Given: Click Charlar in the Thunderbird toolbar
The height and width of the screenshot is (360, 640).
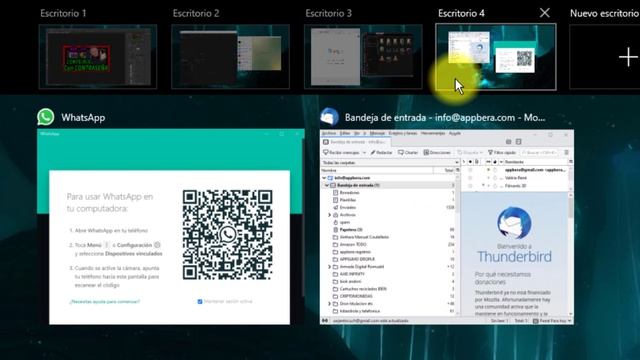Looking at the screenshot, I should [408, 153].
